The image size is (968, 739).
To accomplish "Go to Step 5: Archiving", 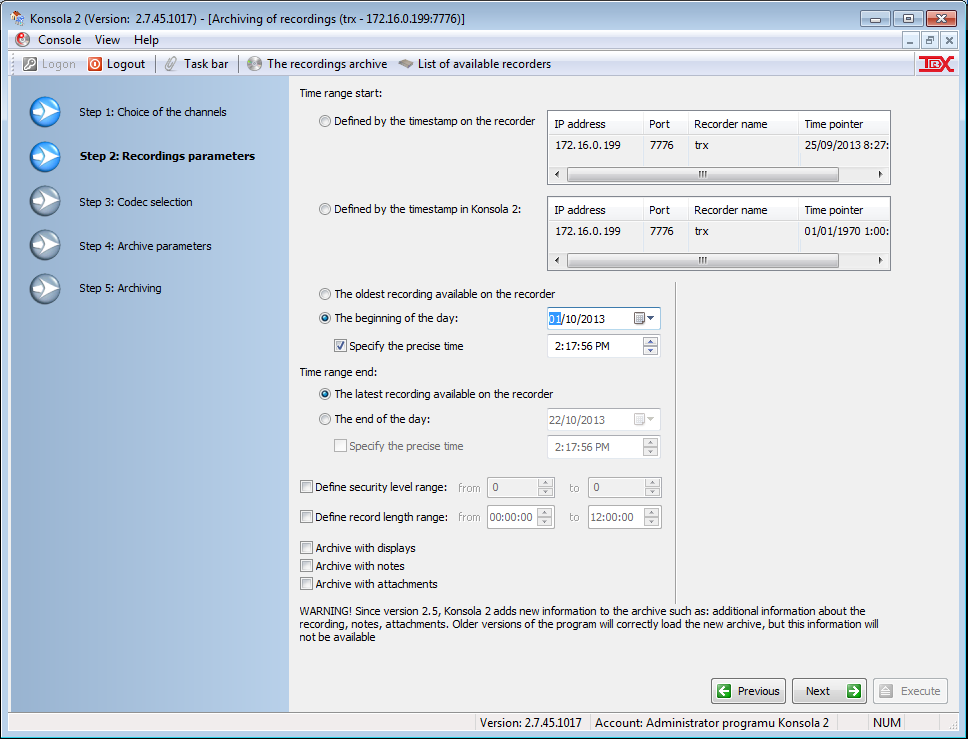I will click(120, 288).
